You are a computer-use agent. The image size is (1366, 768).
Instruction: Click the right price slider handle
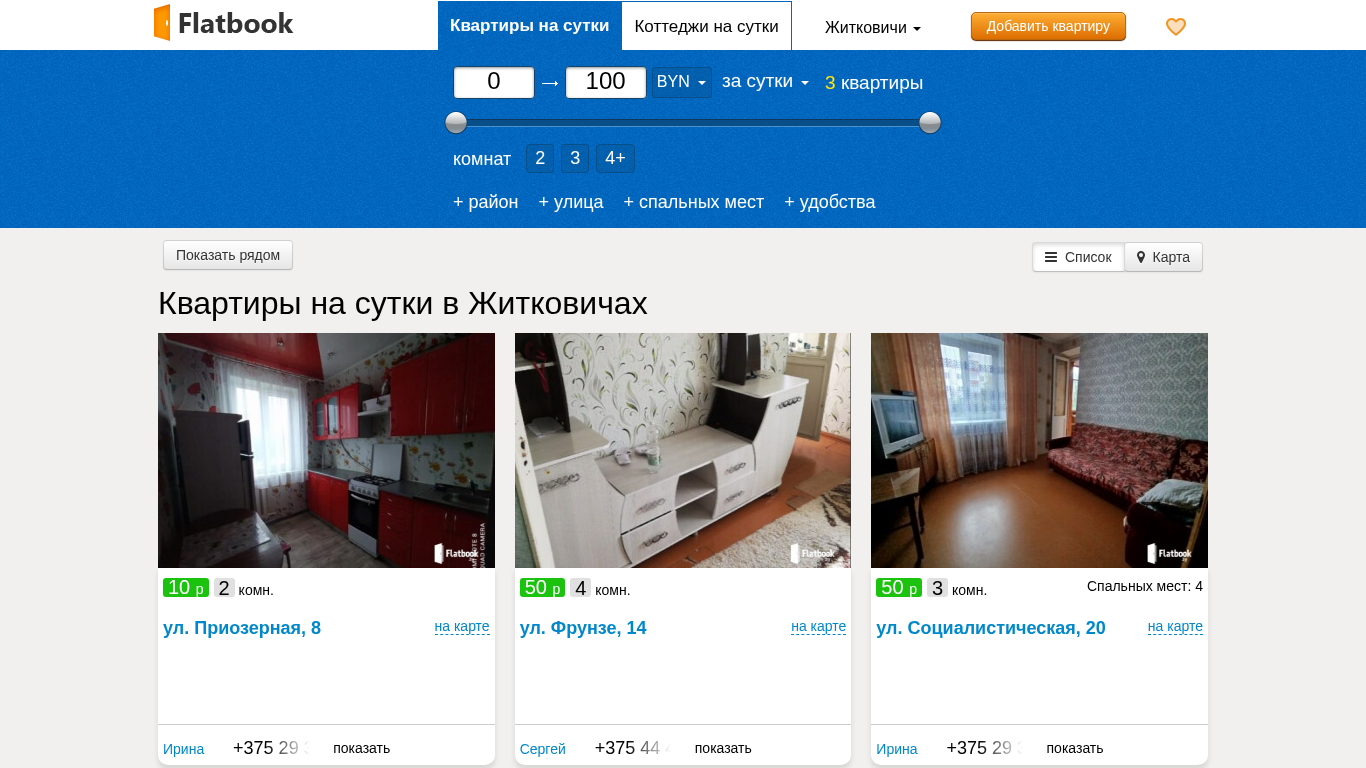coord(930,123)
